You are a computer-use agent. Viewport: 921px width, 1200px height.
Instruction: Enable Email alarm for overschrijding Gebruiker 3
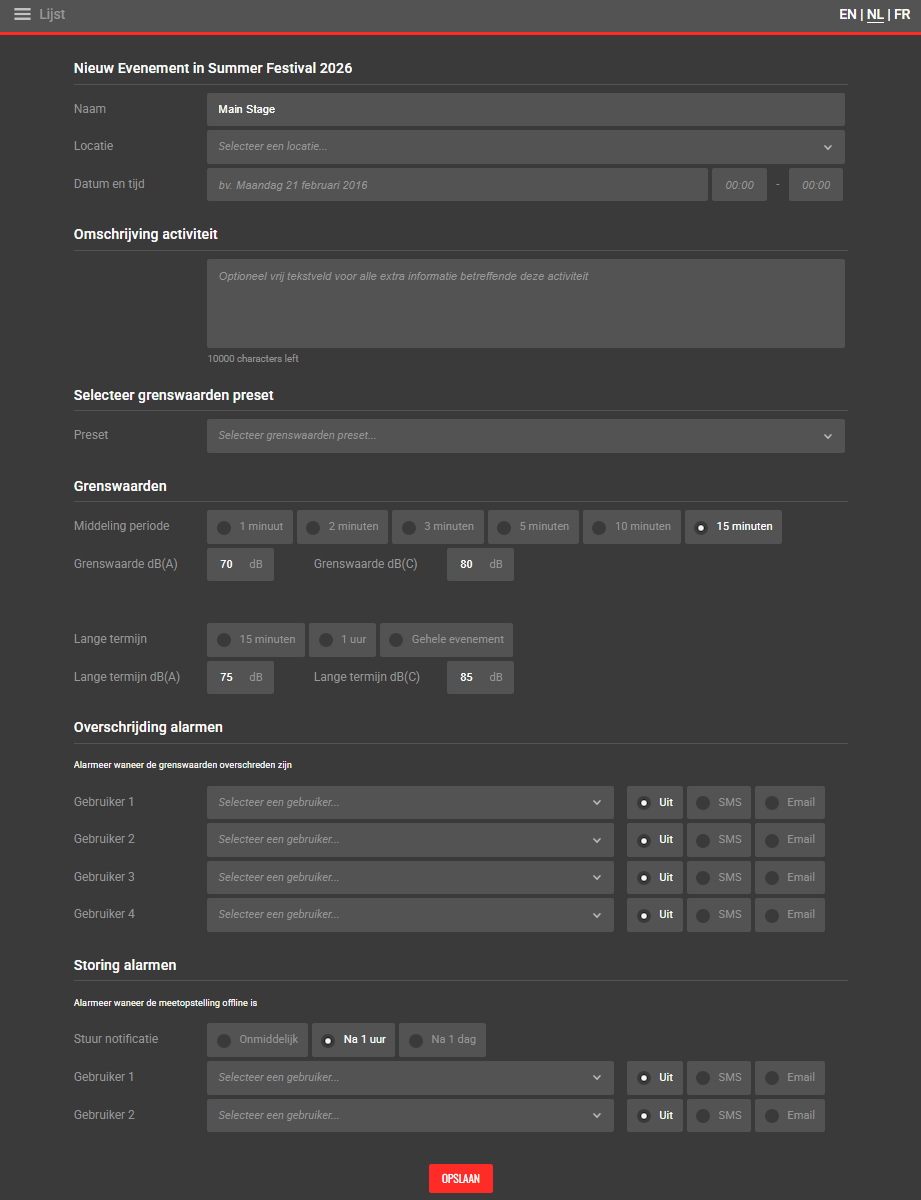789,878
